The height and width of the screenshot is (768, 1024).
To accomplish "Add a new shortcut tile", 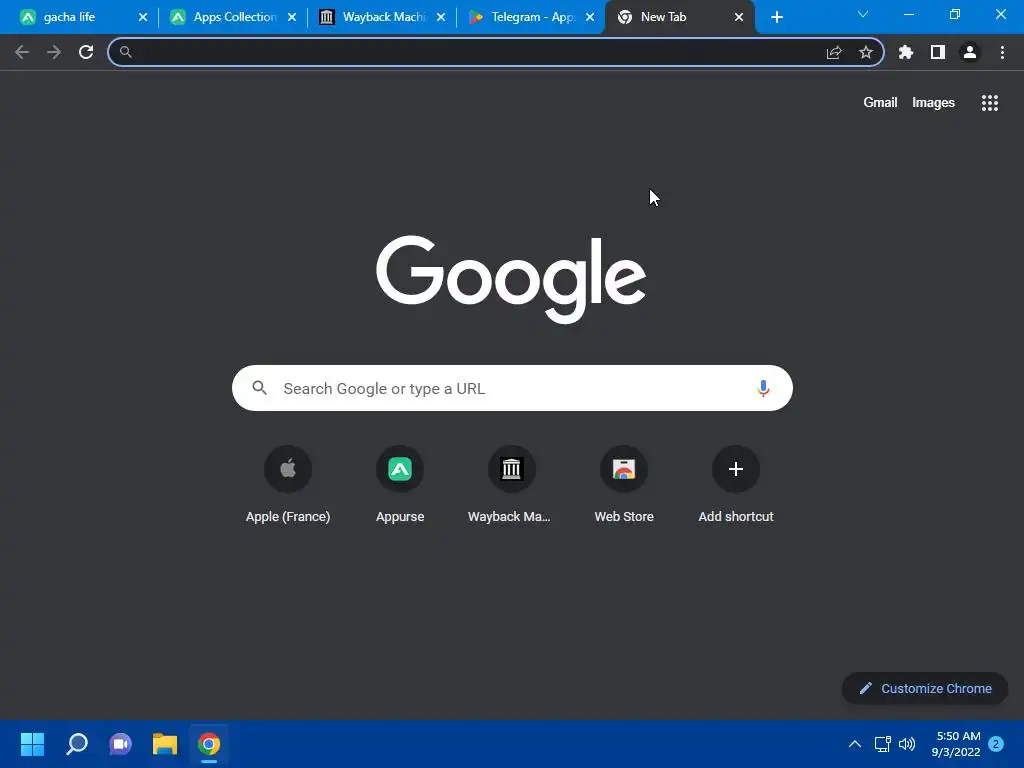I will (x=736, y=485).
